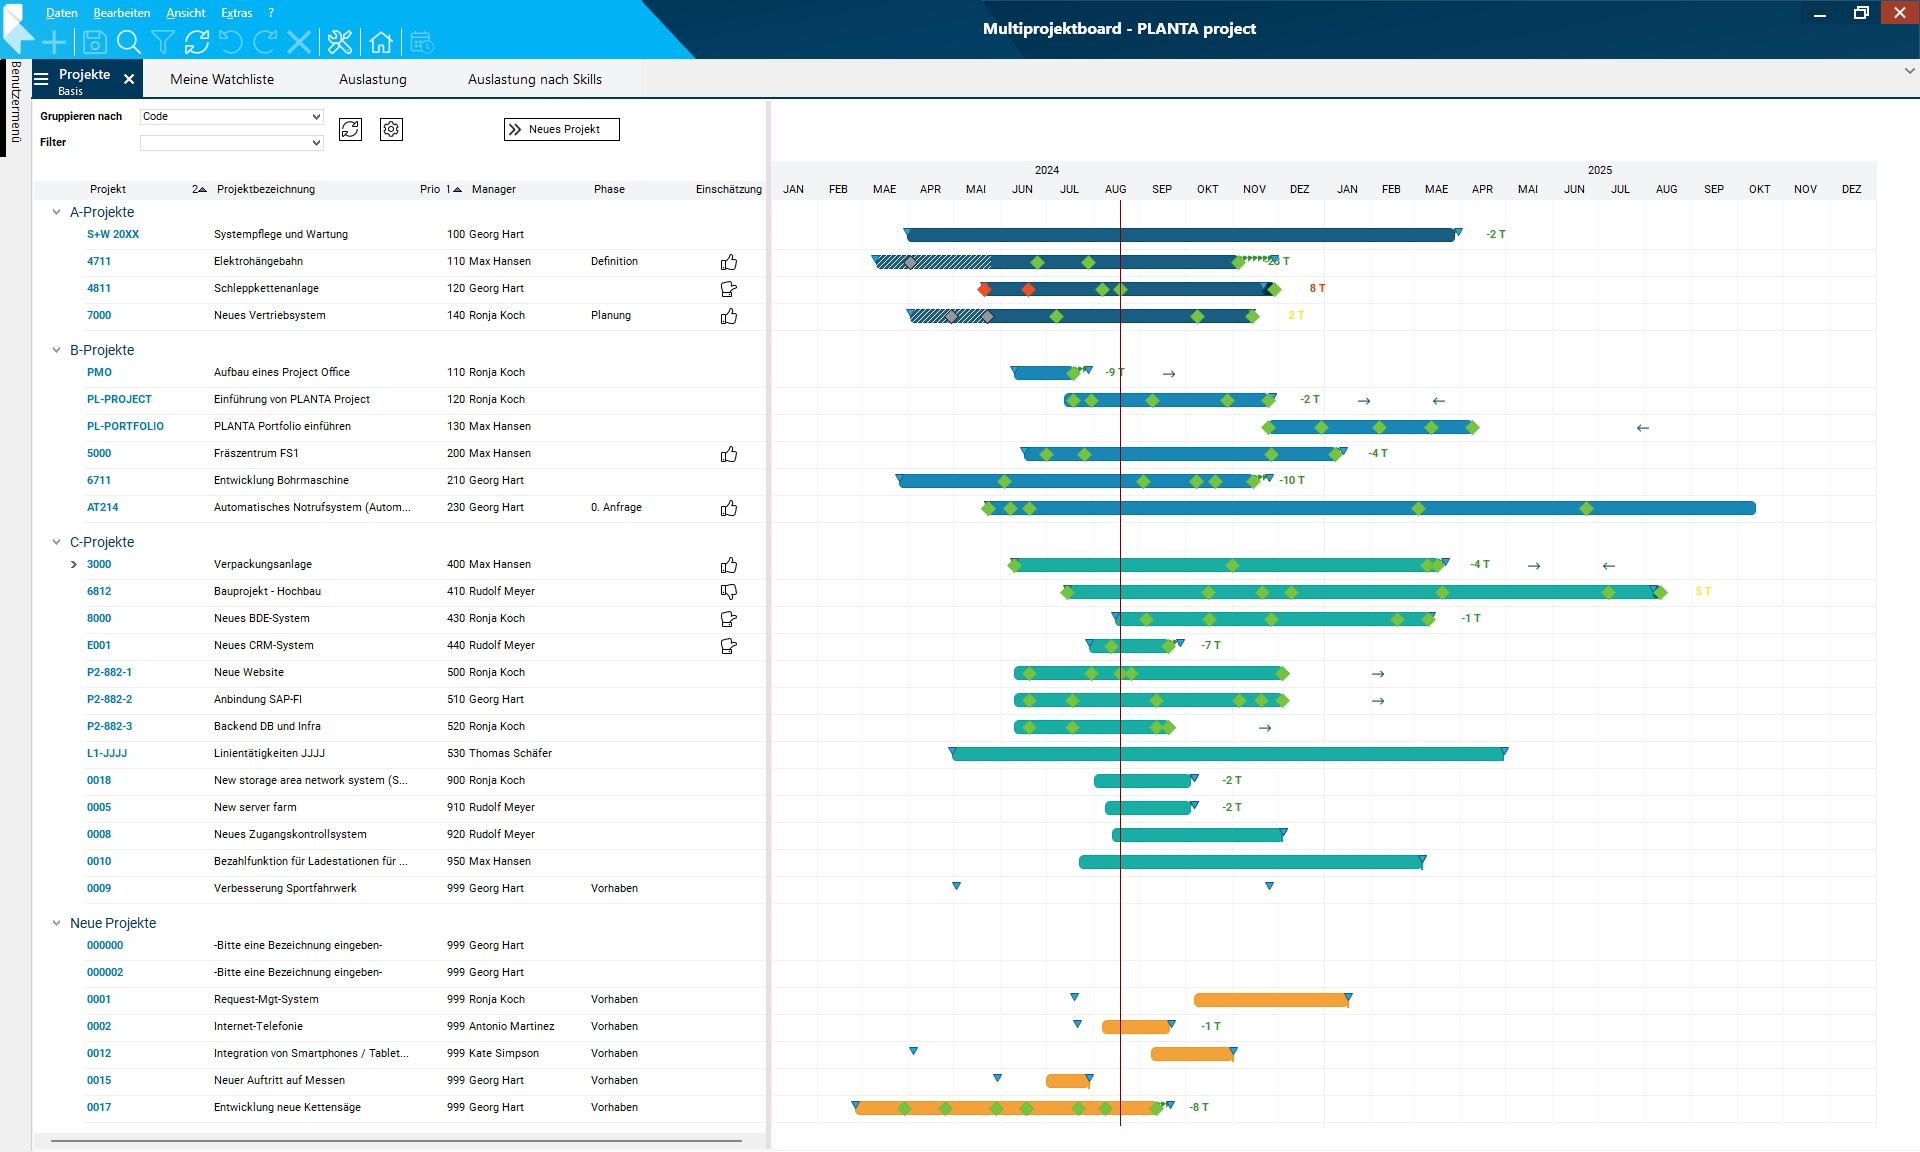Open the Extras menu
Viewport: 1920px width, 1152px height.
(236, 13)
